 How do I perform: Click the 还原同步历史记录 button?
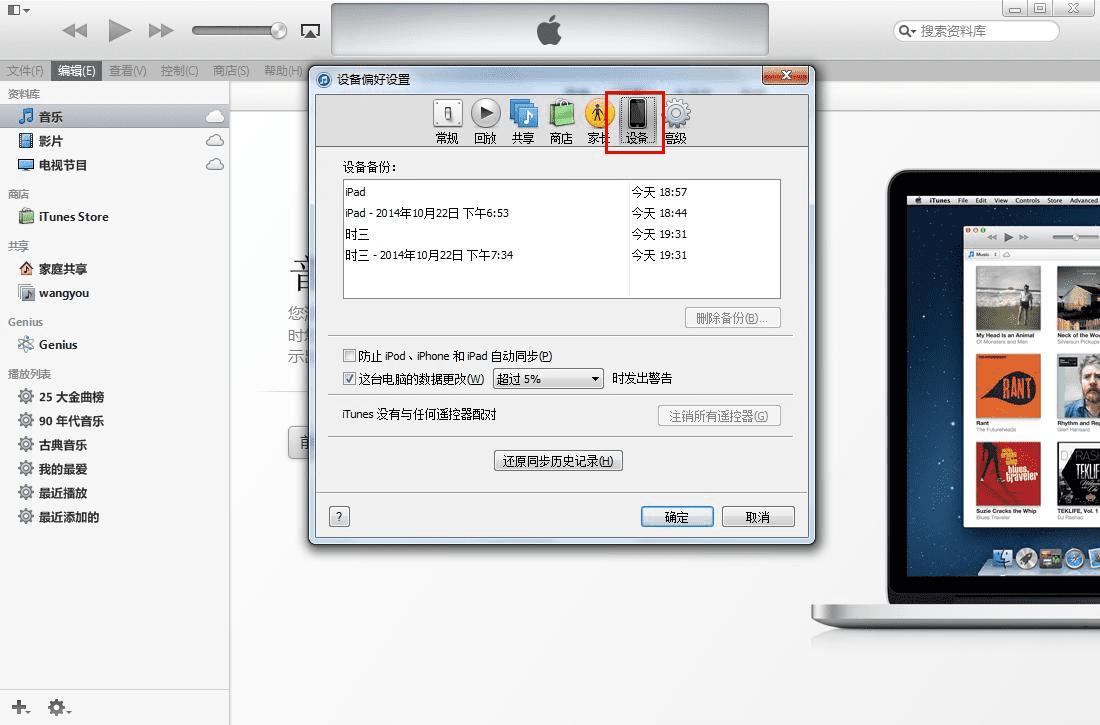558,461
